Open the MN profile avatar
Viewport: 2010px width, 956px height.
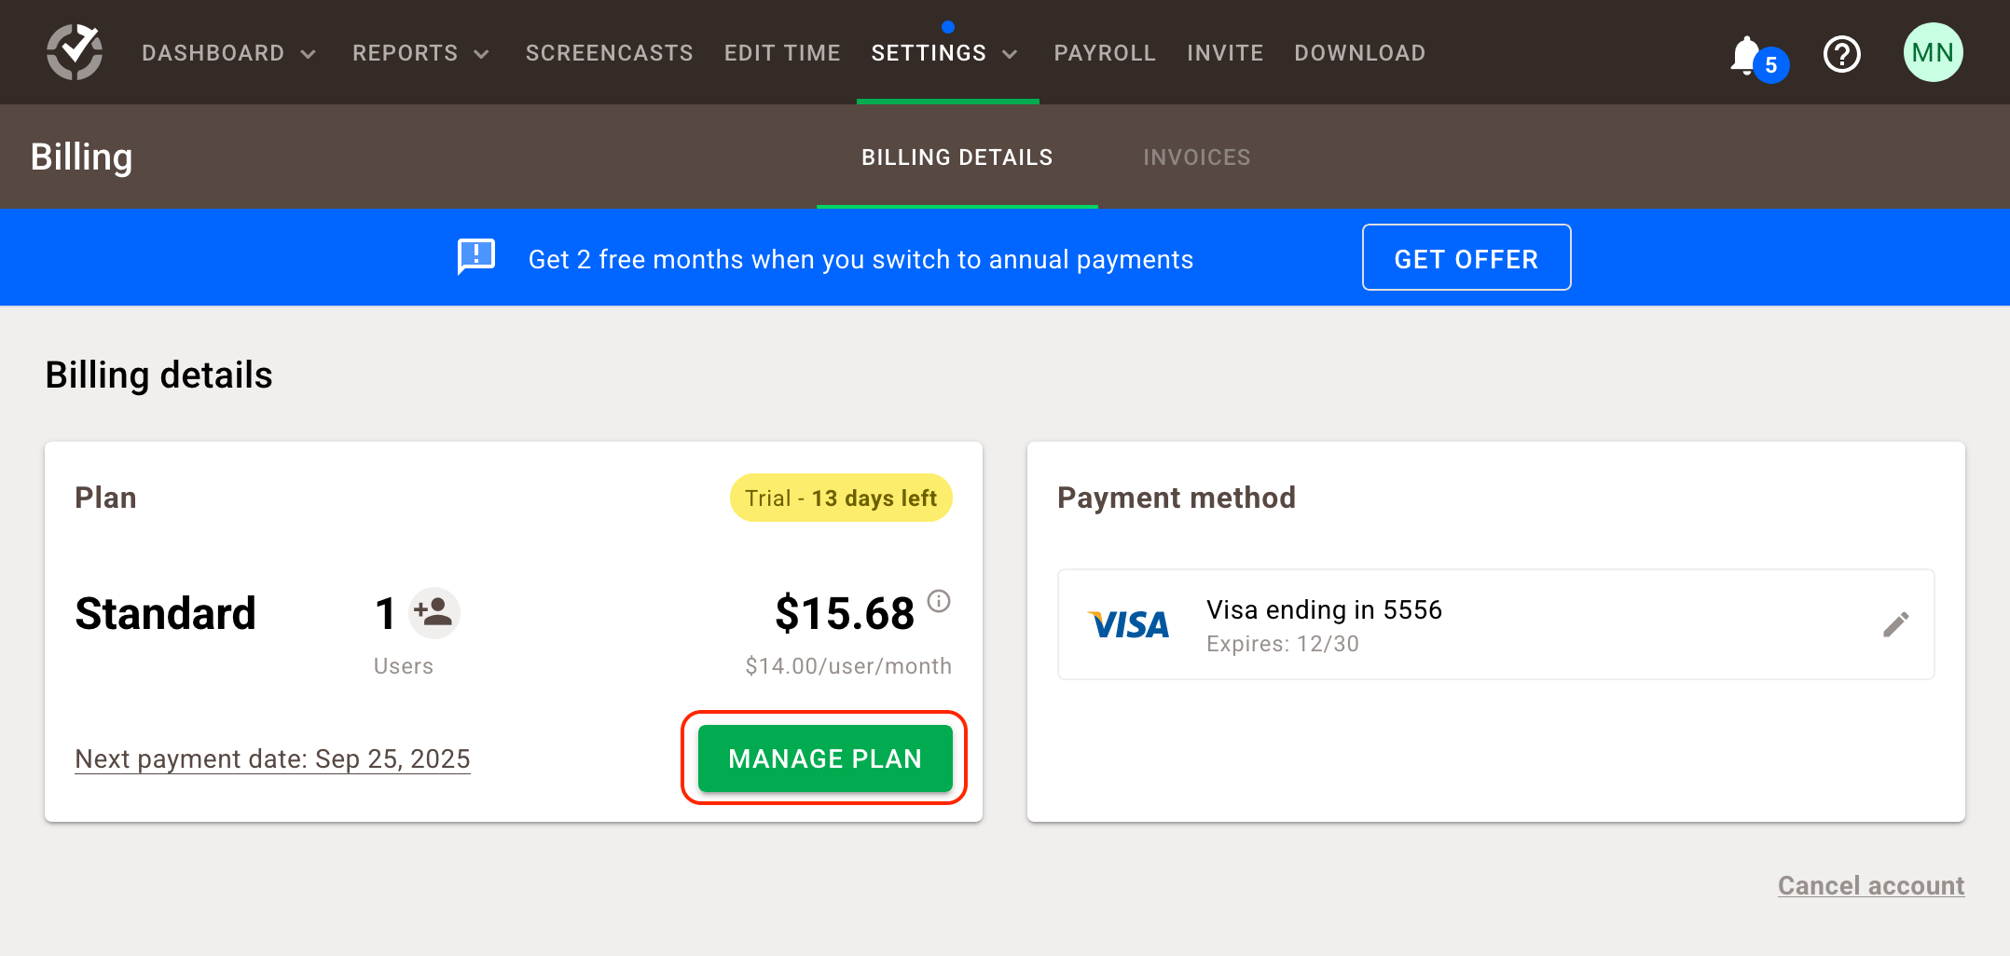(1932, 51)
